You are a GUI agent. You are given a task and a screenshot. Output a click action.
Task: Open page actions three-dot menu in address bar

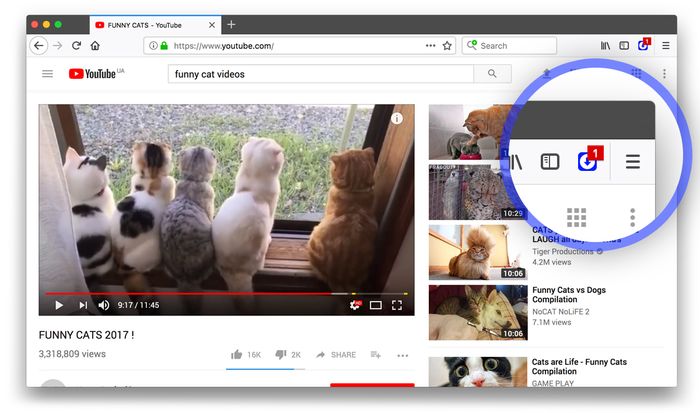(x=430, y=46)
